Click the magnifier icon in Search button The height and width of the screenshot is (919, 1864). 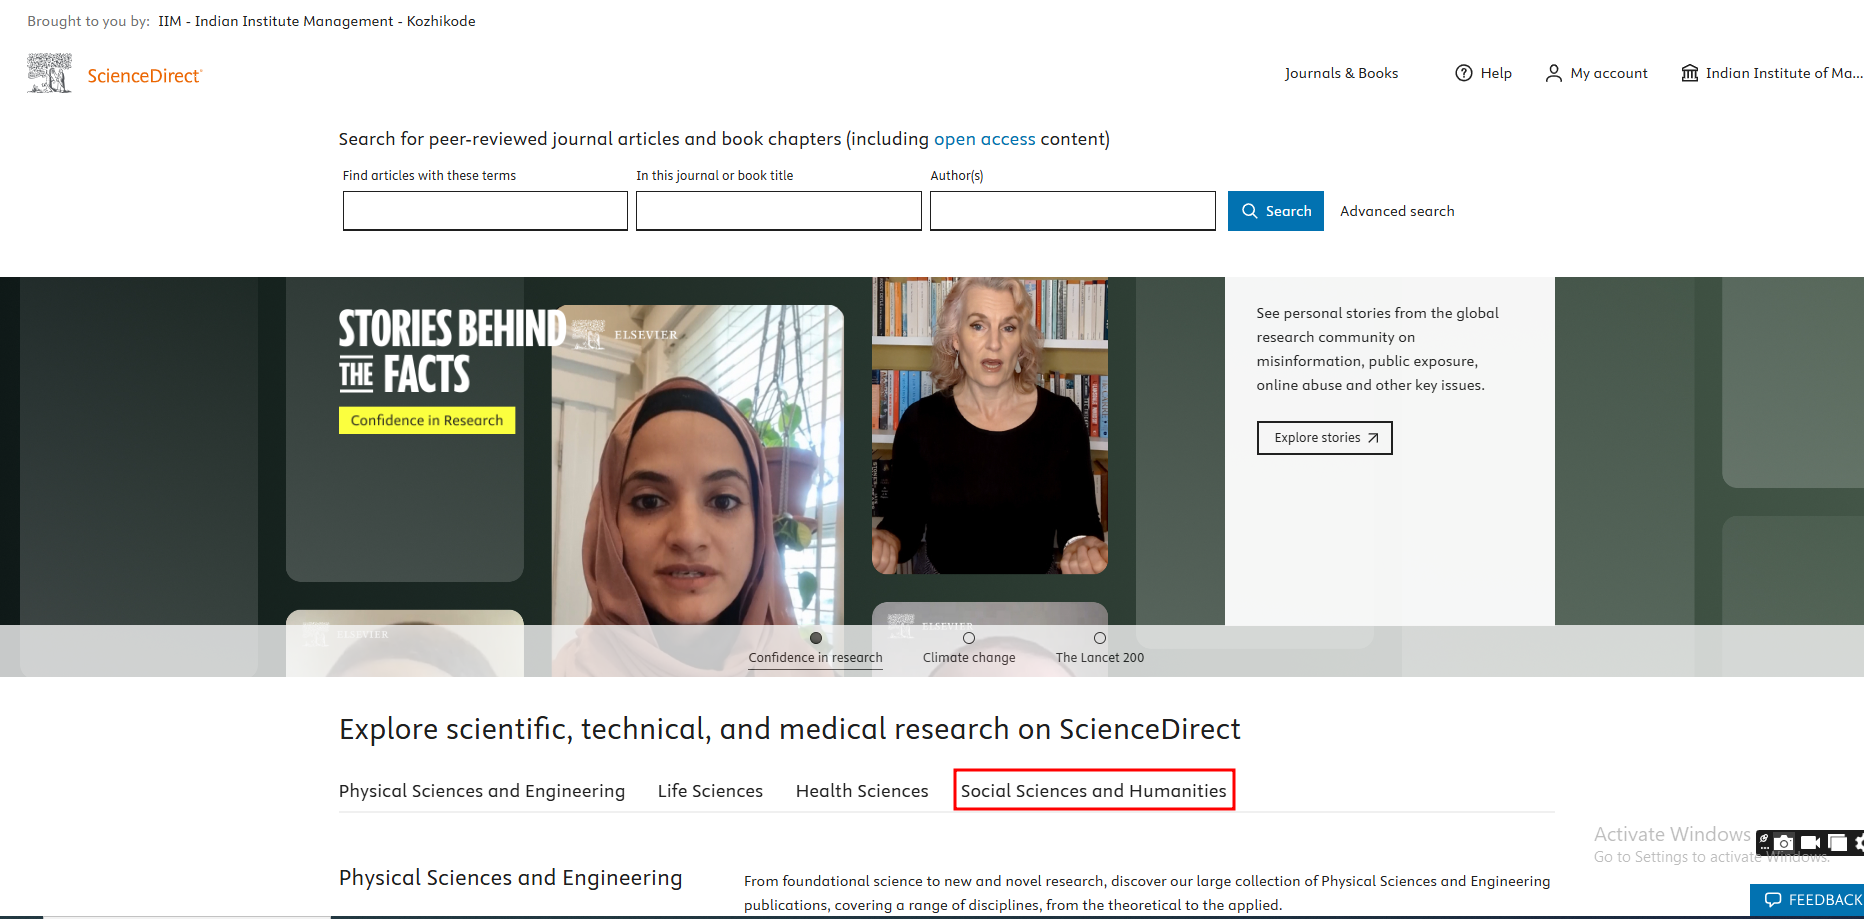click(1249, 211)
